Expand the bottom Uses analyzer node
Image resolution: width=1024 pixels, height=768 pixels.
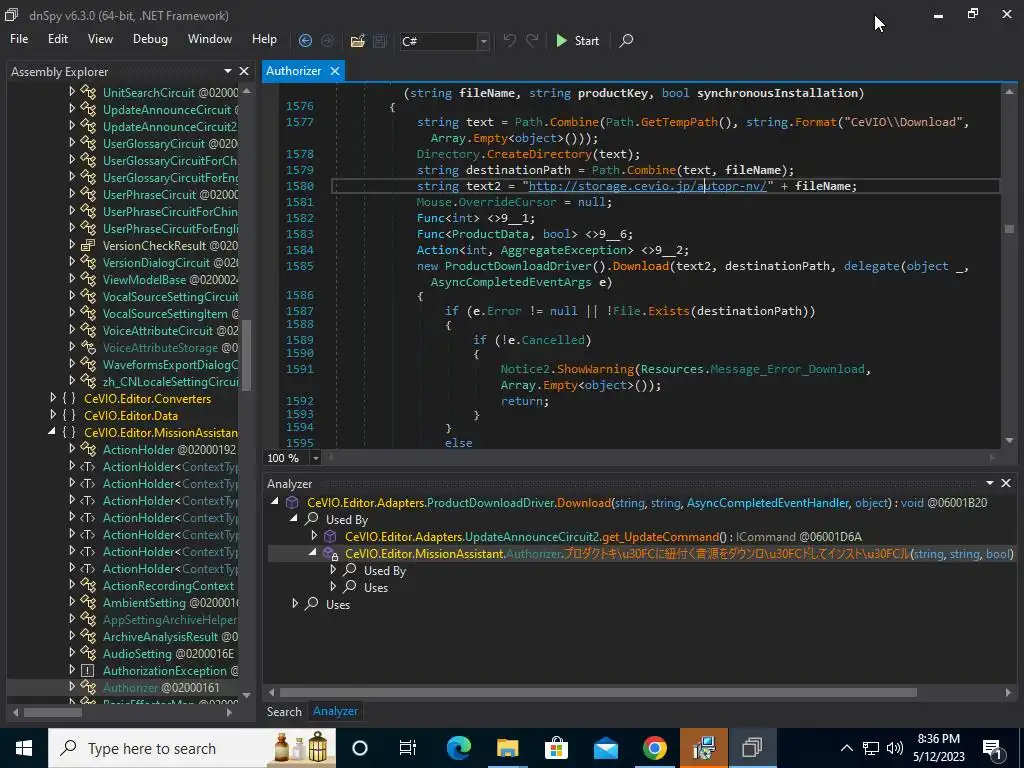click(295, 603)
